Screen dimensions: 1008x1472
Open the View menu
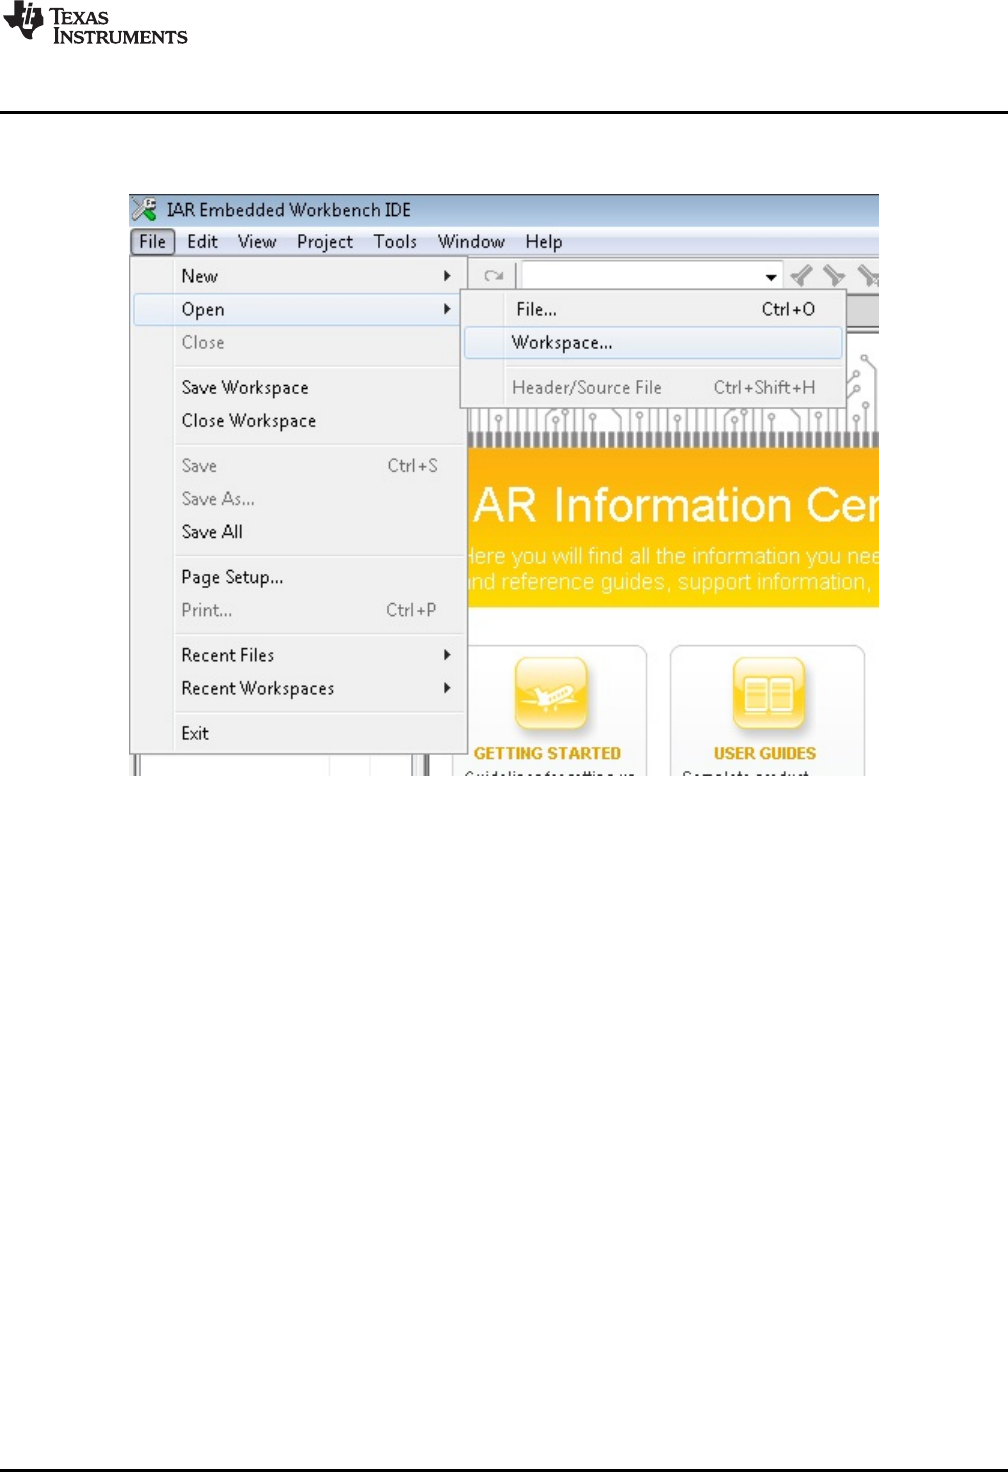pyautogui.click(x=257, y=242)
